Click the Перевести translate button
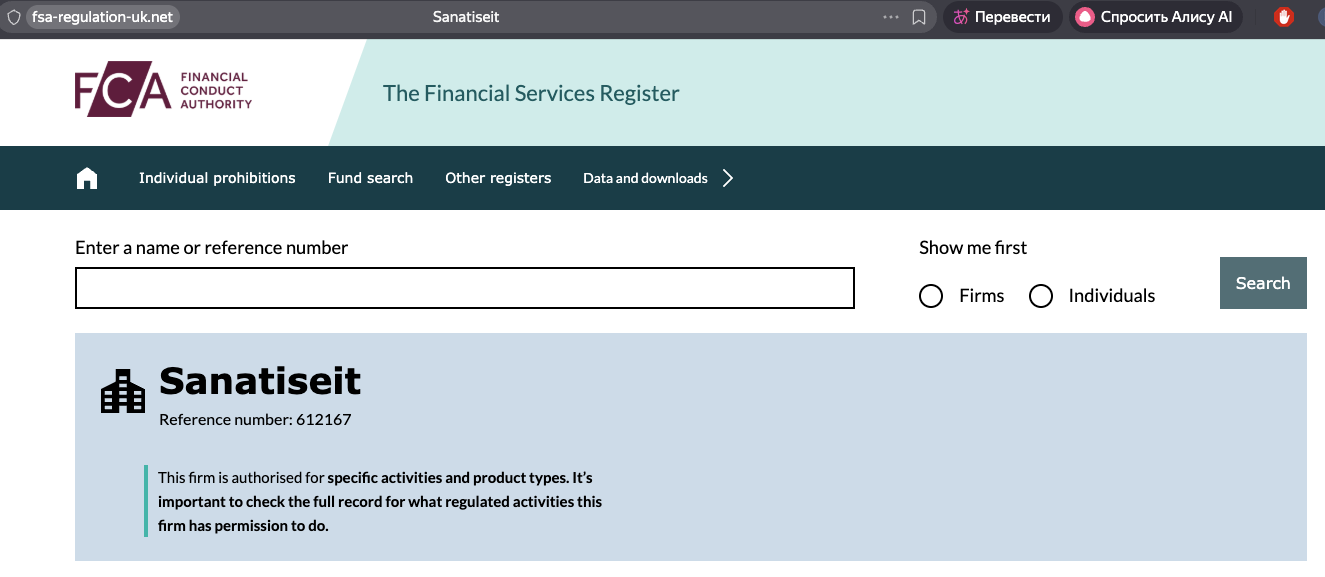This screenshot has width=1325, height=577. point(1002,17)
